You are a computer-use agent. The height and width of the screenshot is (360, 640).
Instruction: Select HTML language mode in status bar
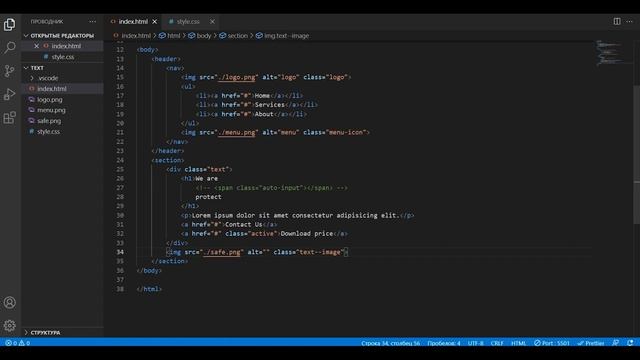pyautogui.click(x=518, y=343)
